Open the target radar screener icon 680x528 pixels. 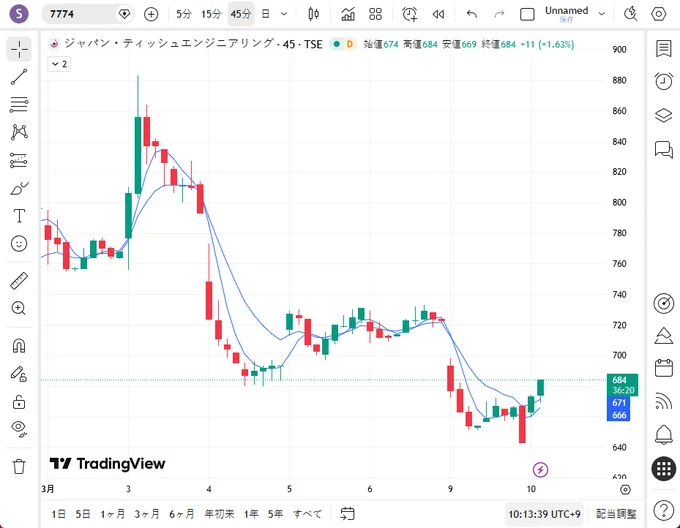(664, 303)
